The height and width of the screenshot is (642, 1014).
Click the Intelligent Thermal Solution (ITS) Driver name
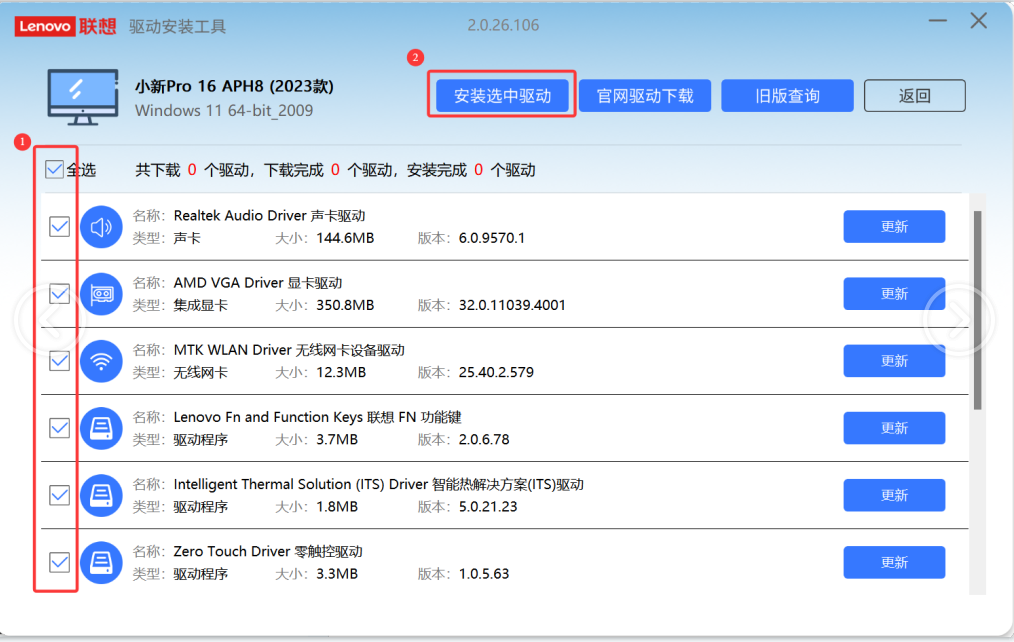click(x=378, y=485)
